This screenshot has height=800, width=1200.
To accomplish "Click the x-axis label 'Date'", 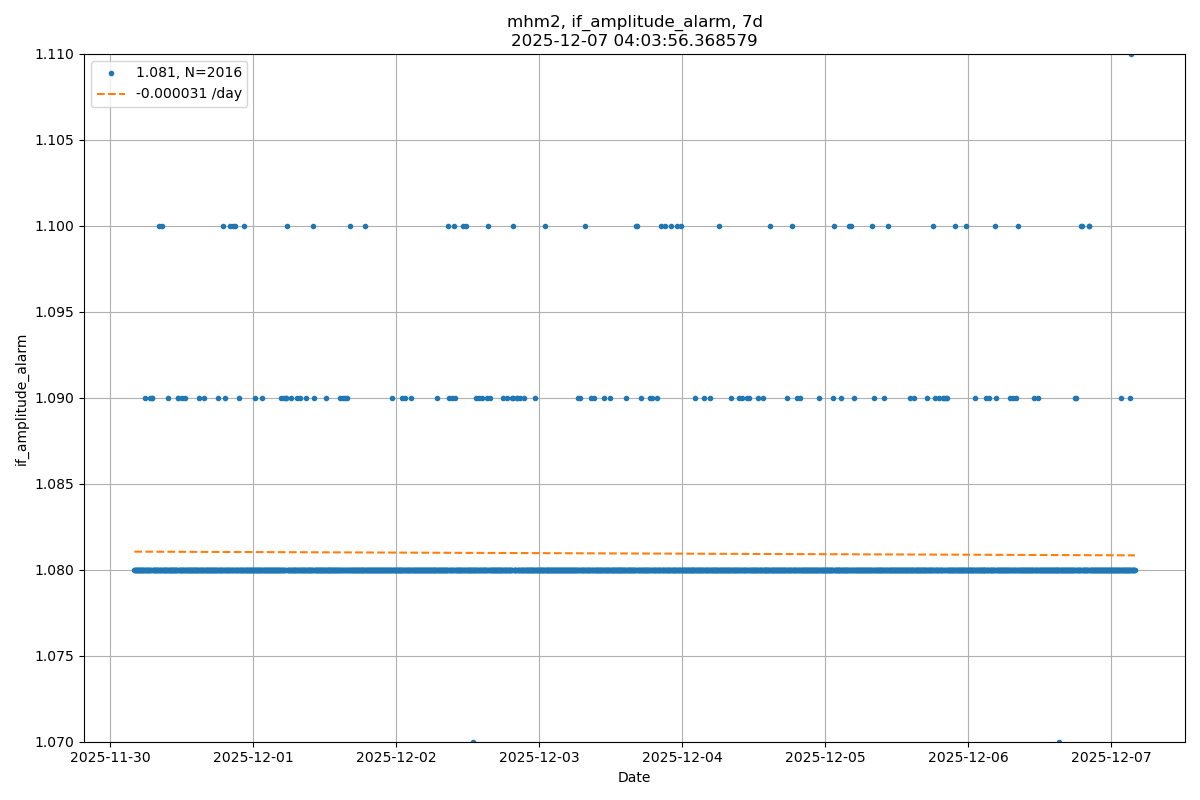I will pos(634,777).
